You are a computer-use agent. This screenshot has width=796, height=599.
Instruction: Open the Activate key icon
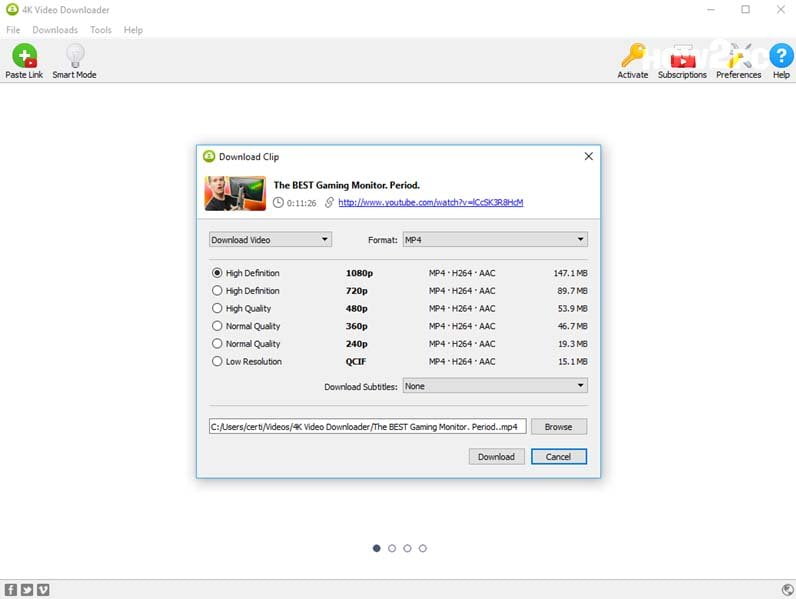click(633, 55)
